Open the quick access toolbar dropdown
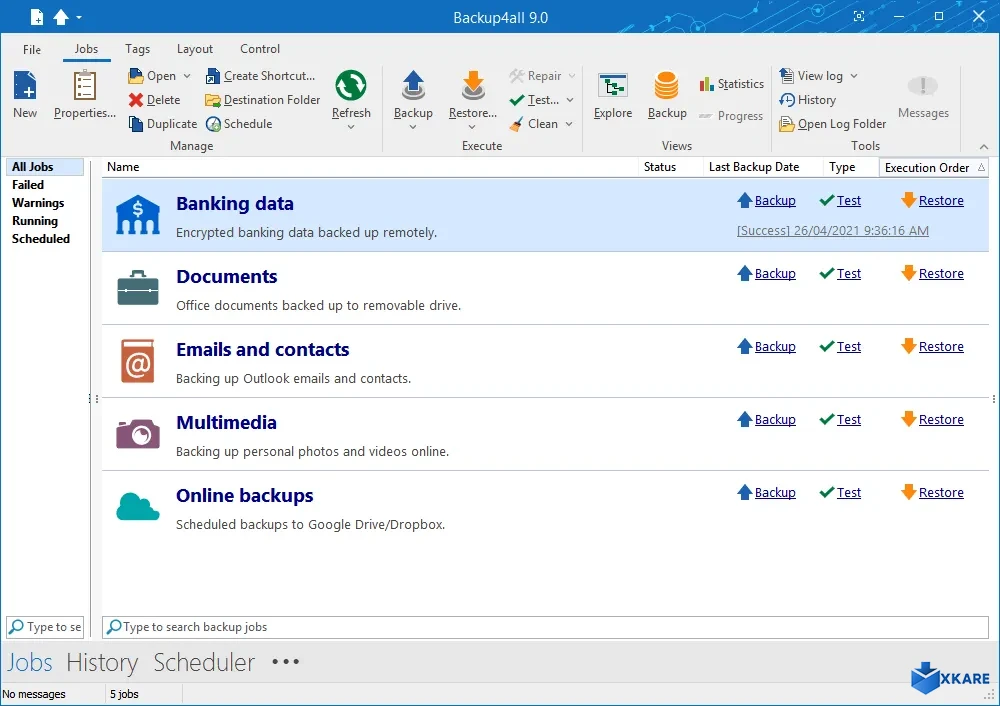The width and height of the screenshot is (1000, 706). [x=79, y=17]
